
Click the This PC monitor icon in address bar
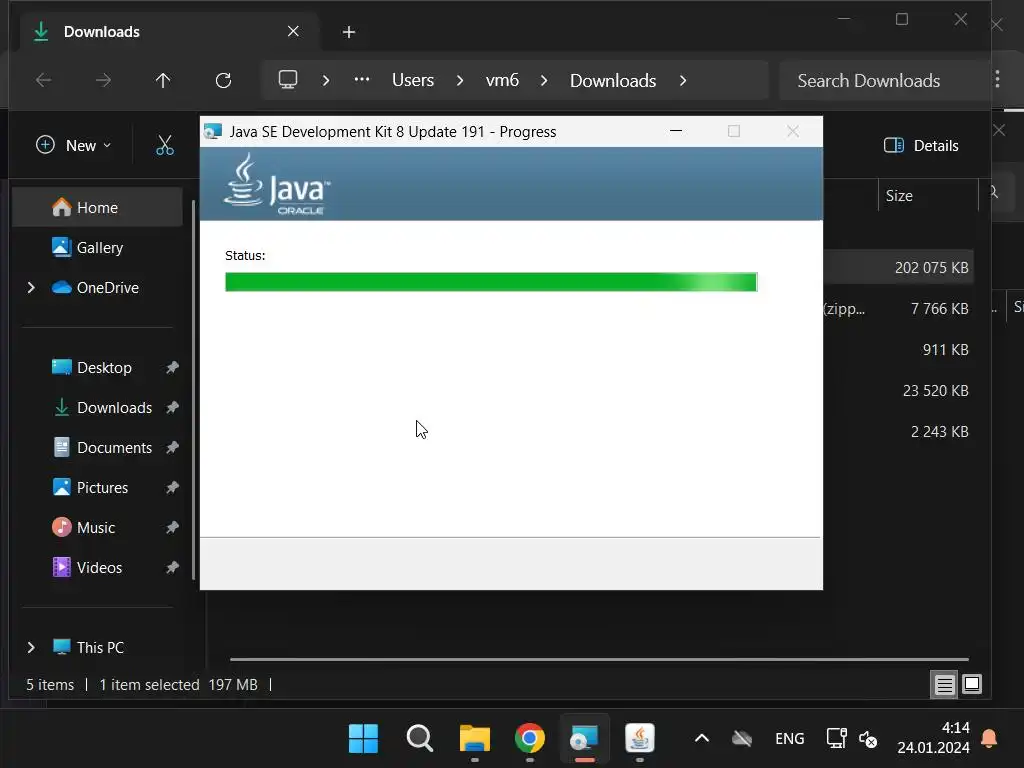pos(288,80)
